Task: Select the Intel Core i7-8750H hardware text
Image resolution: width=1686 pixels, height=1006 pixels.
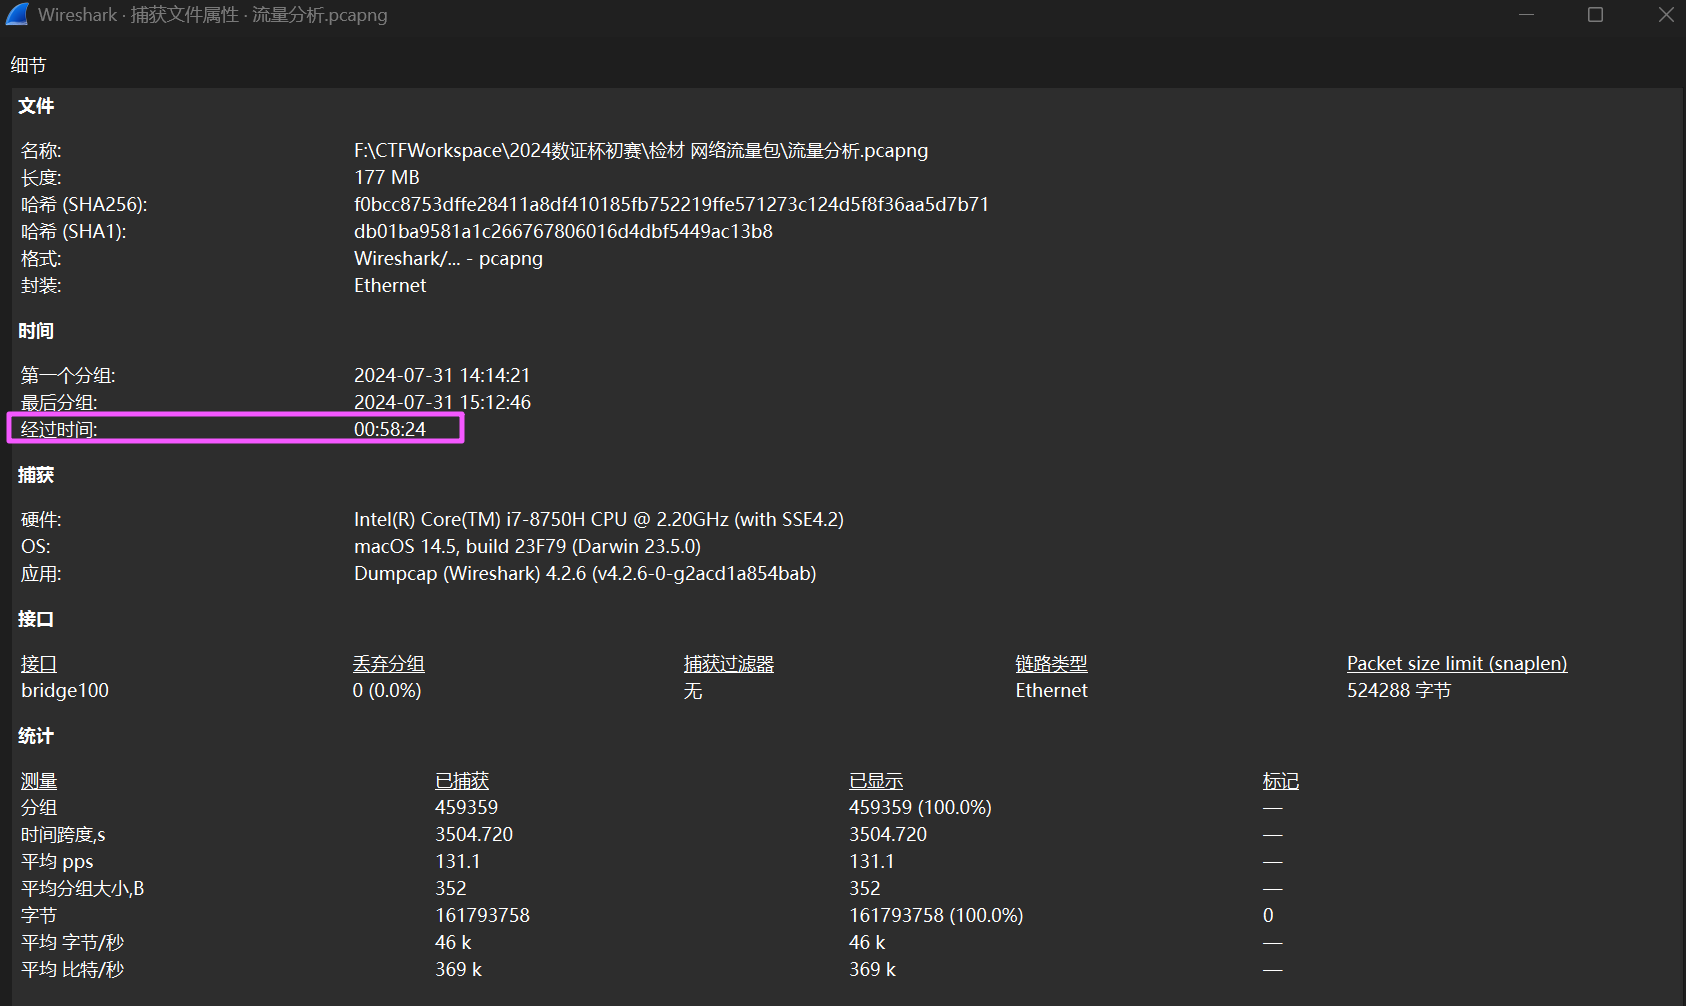Action: pyautogui.click(x=599, y=519)
